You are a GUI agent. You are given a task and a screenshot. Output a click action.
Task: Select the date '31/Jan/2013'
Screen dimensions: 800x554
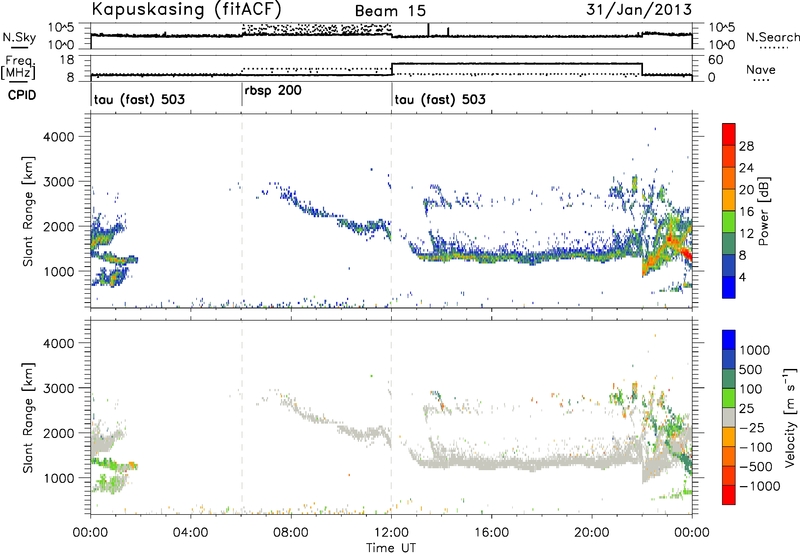point(639,9)
